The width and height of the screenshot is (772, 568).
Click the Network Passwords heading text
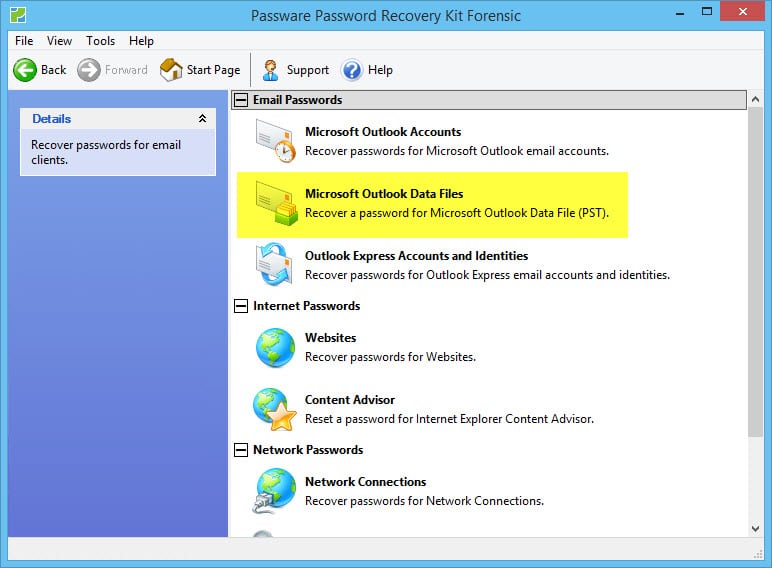pyautogui.click(x=308, y=450)
